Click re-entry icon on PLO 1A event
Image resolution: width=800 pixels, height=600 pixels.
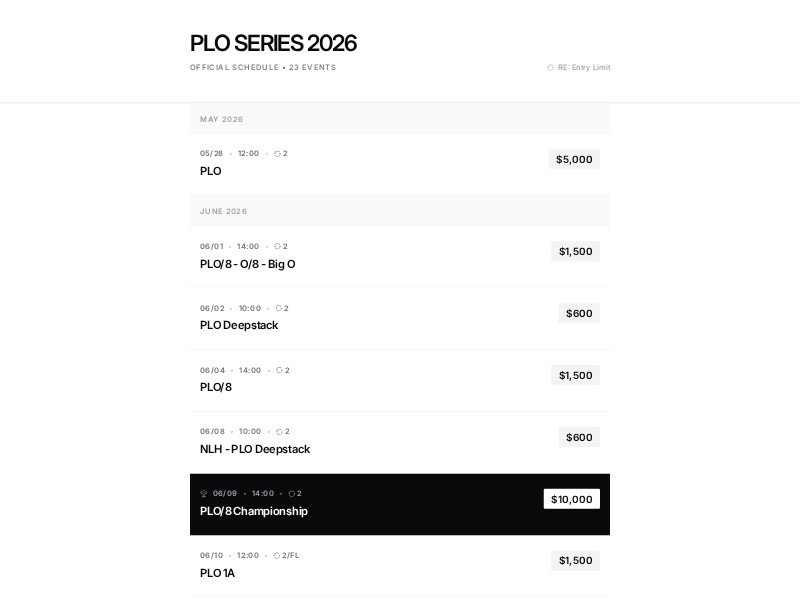tap(277, 556)
